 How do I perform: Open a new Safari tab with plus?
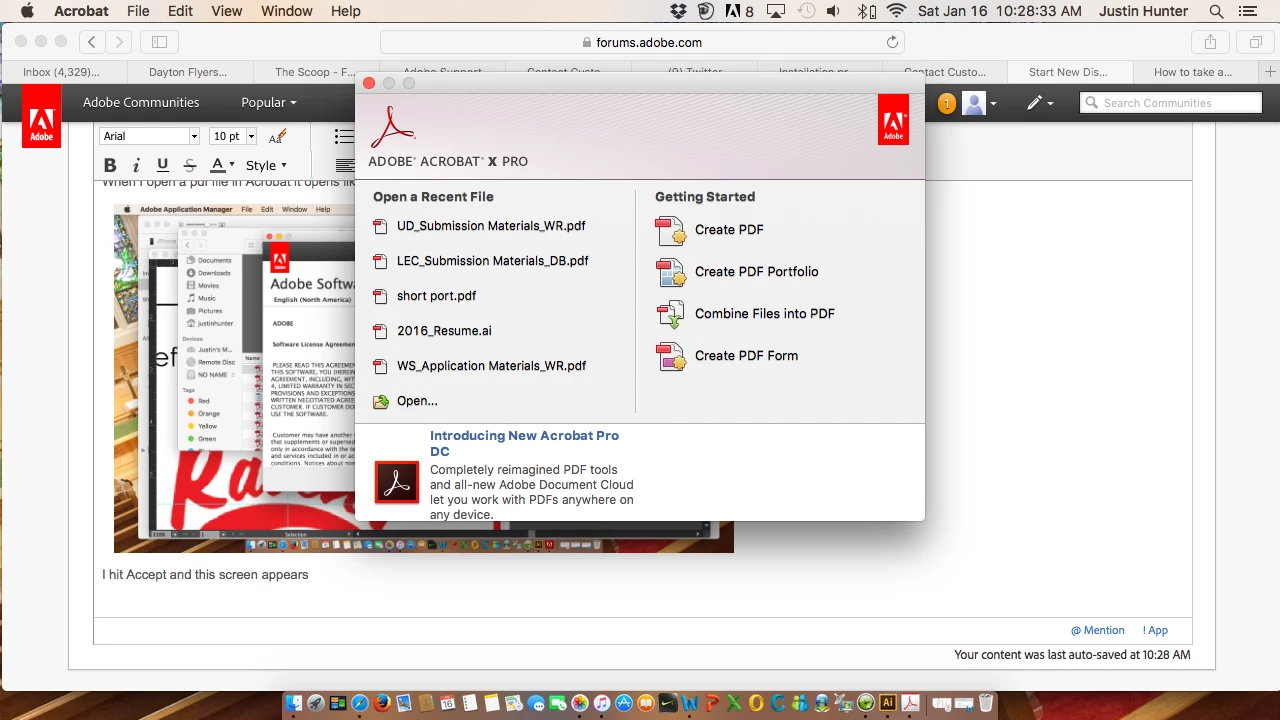coord(1270,72)
